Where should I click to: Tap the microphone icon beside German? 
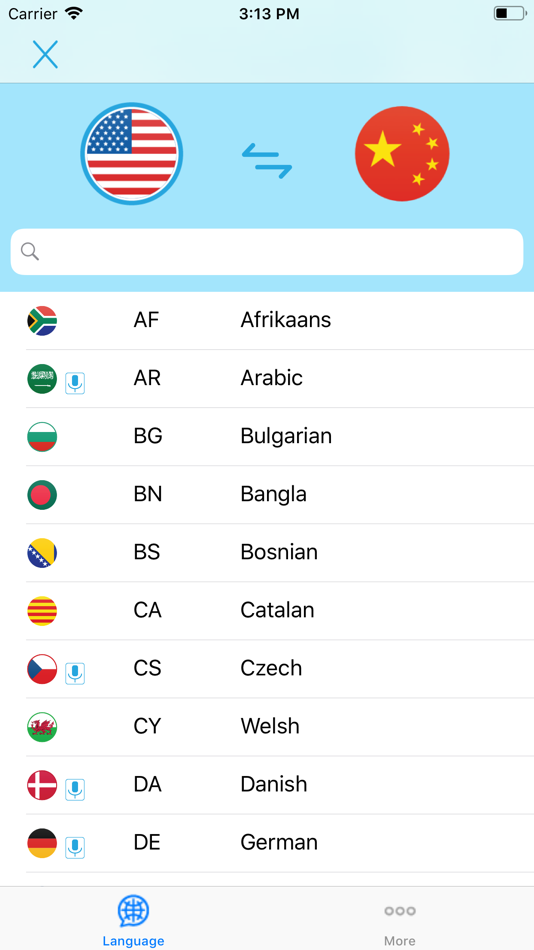click(x=75, y=848)
